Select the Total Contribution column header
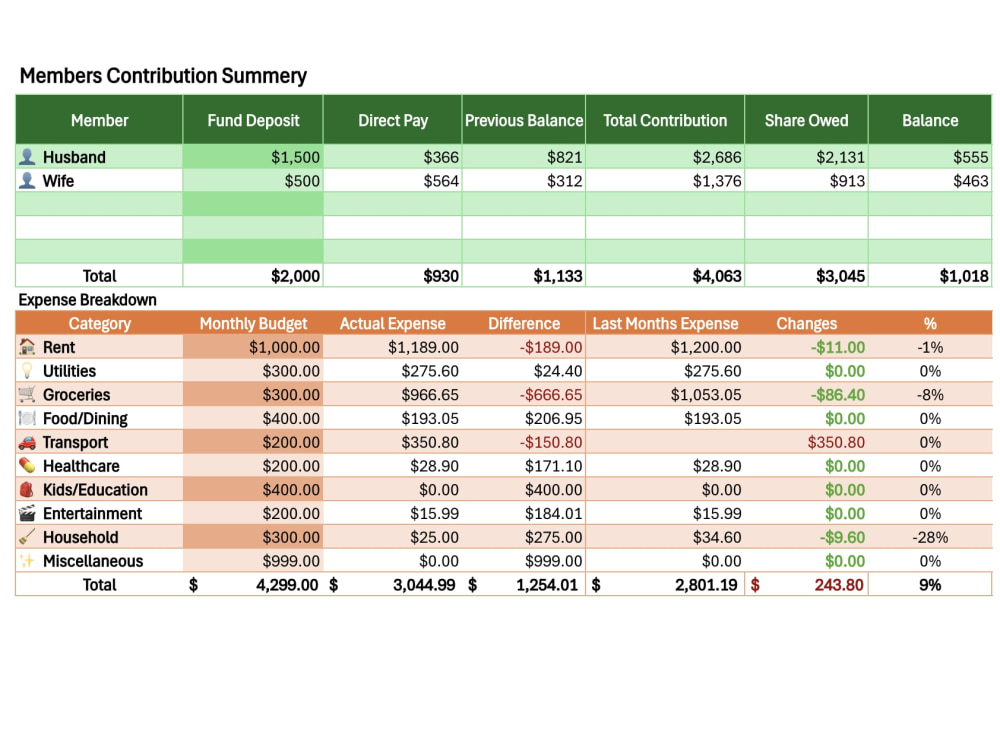 pos(665,121)
